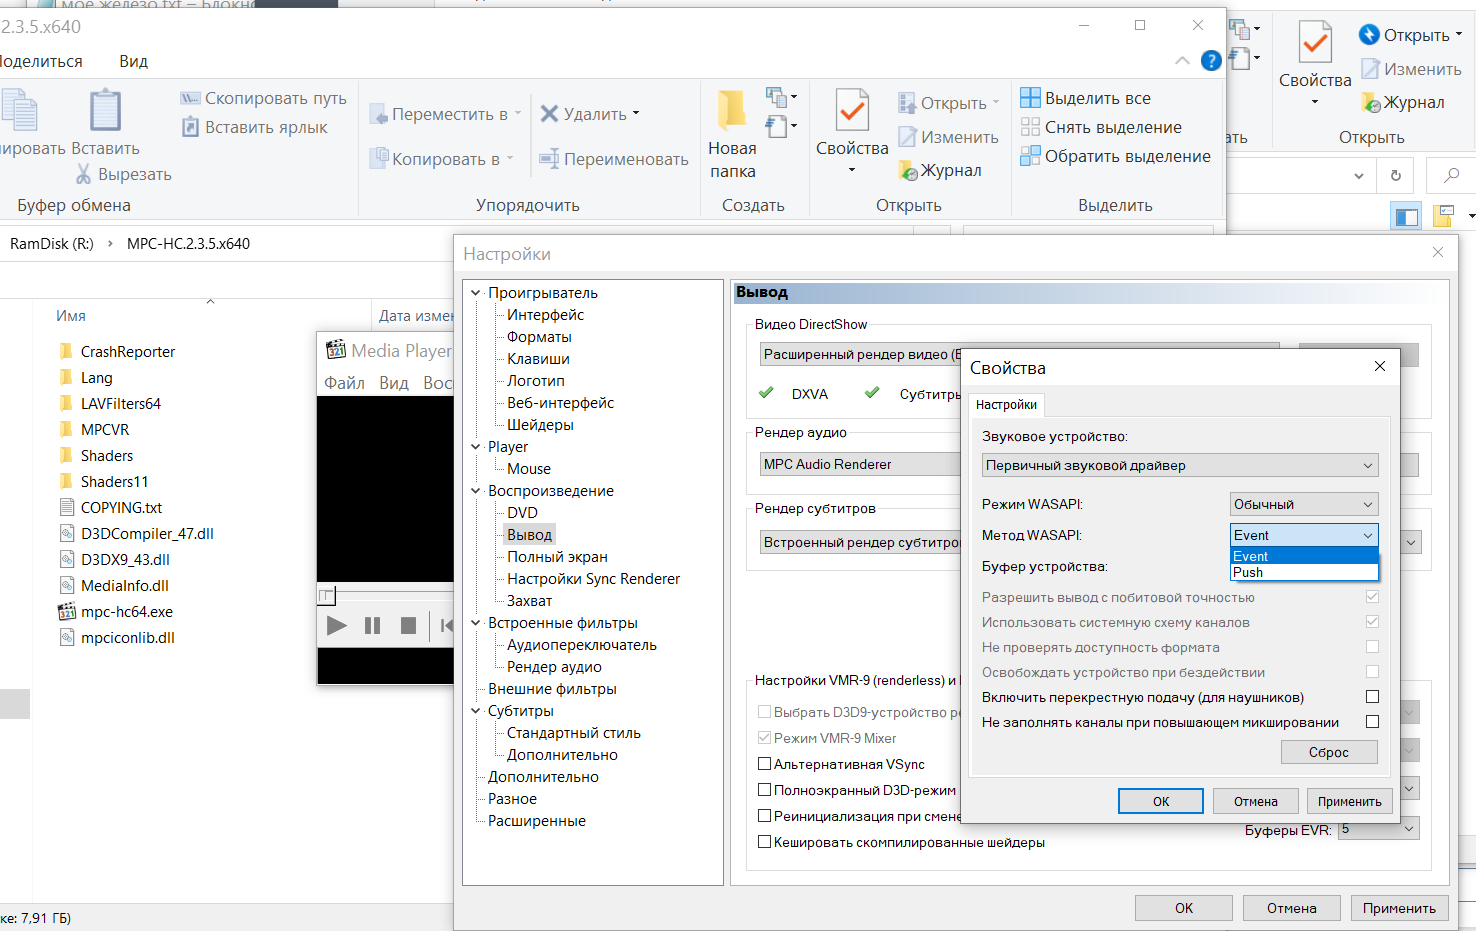This screenshot has width=1476, height=931.
Task: Click Применить in the Свойства dialog
Action: pyautogui.click(x=1350, y=801)
